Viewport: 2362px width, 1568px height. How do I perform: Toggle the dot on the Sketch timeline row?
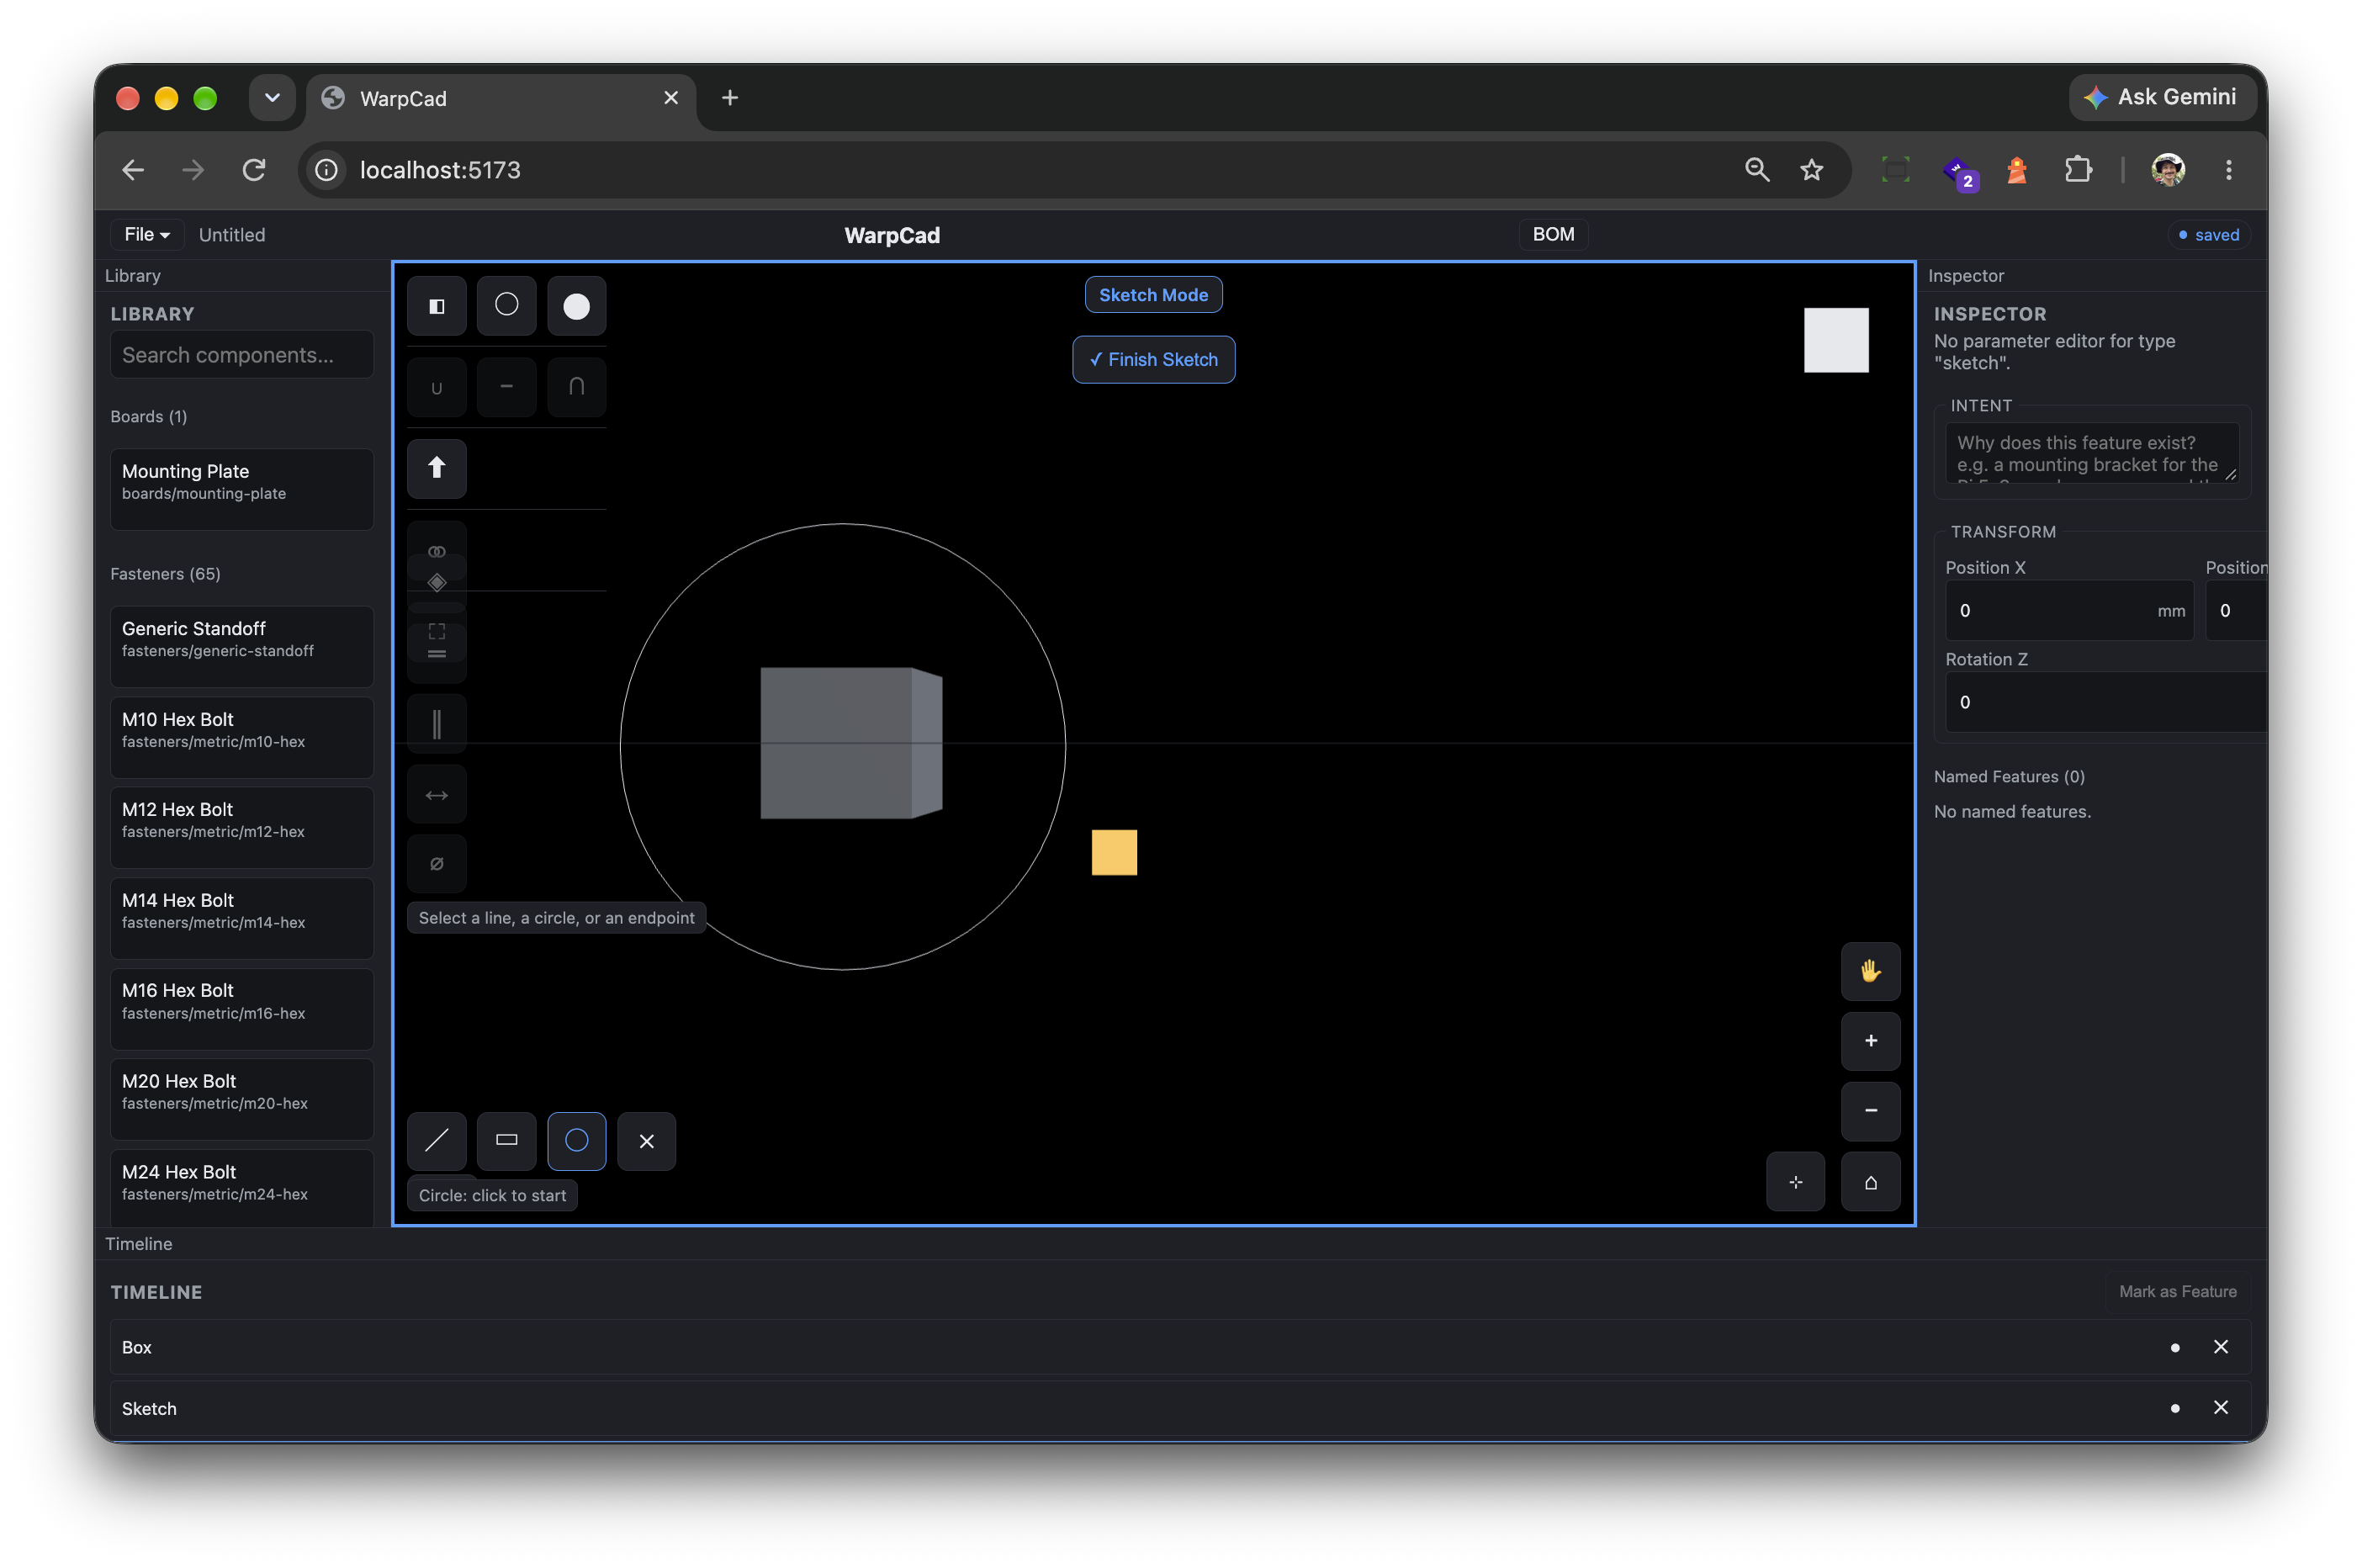pos(2175,1409)
